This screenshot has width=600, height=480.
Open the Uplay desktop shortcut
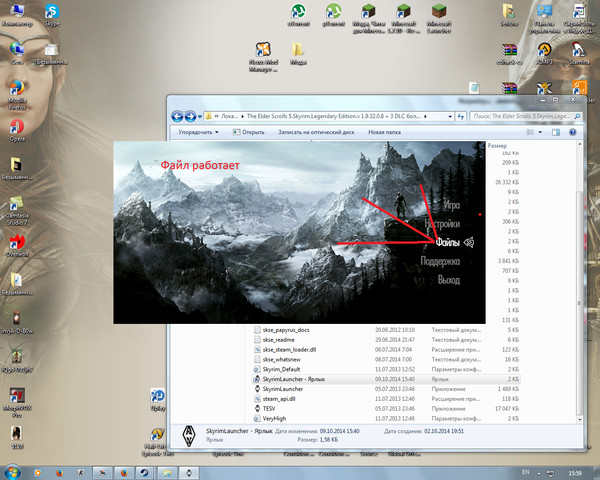click(158, 400)
